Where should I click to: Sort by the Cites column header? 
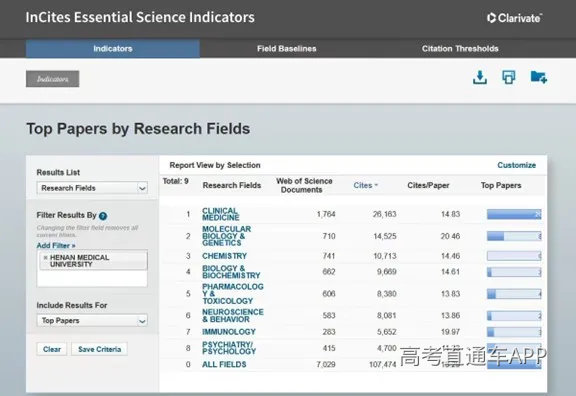365,186
